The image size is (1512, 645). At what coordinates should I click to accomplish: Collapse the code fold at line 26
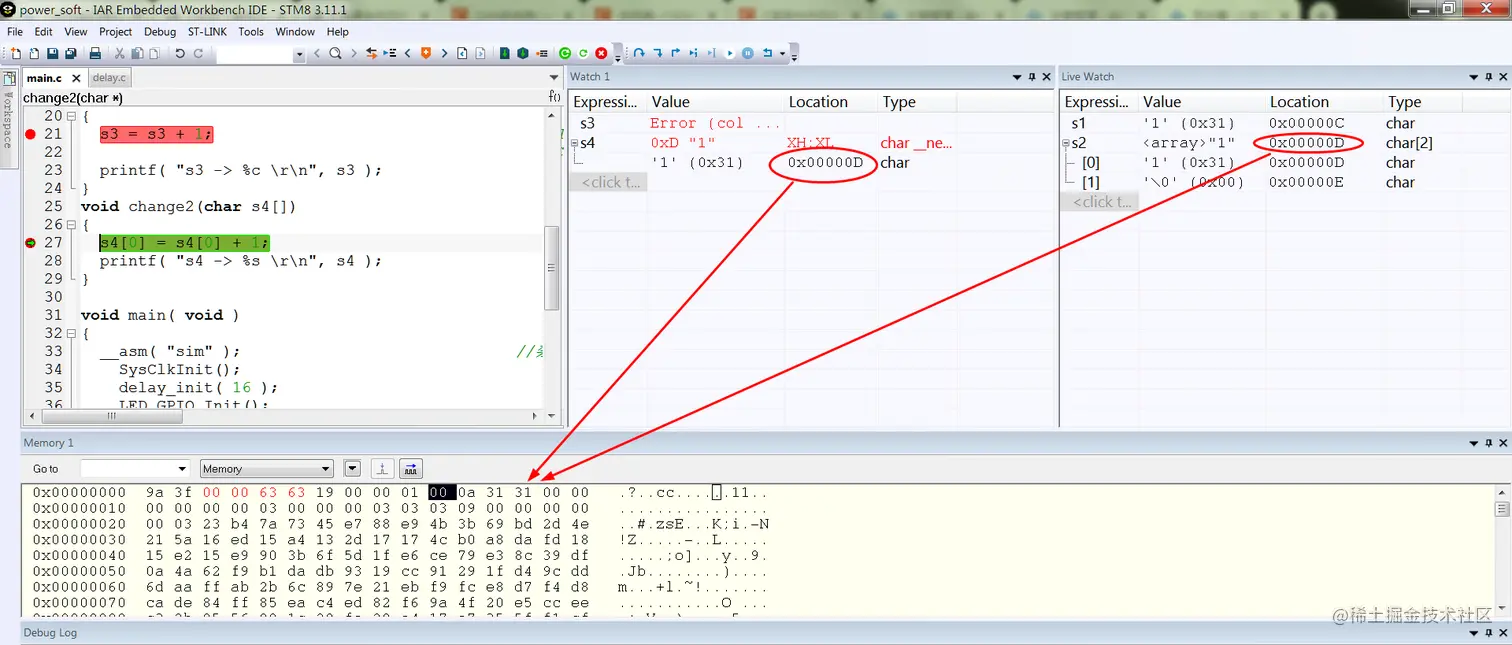(x=69, y=224)
